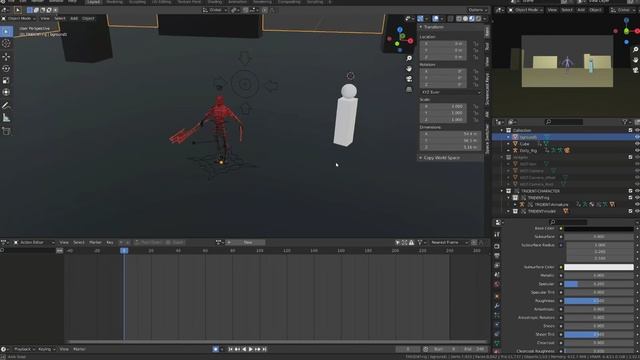Click the zoom magnifier in camera preview viewport
This screenshot has height=360, width=640.
click(636, 49)
